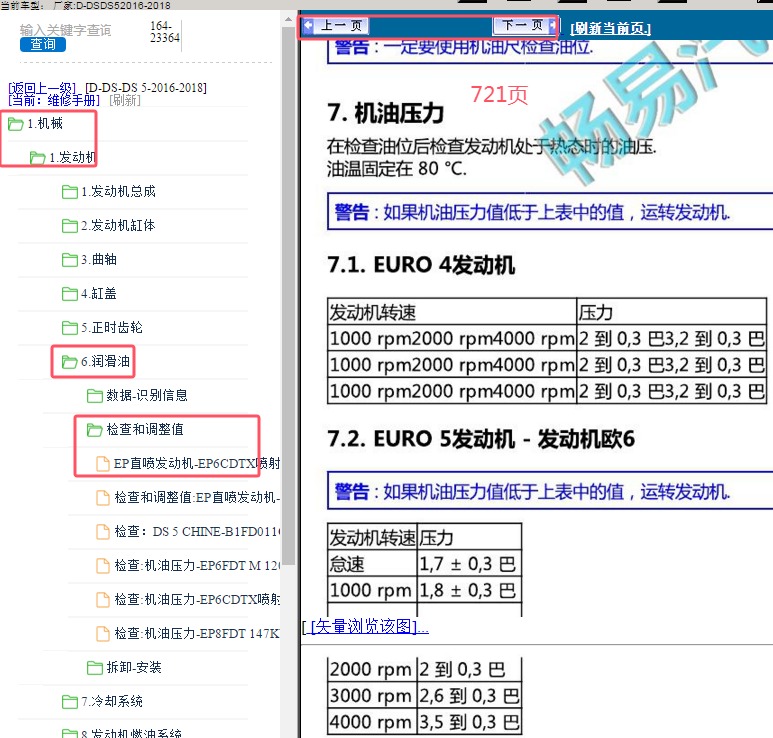The height and width of the screenshot is (738, 773).
Task: Expand the 1.发动机总成 tree node
Action: pos(118,191)
